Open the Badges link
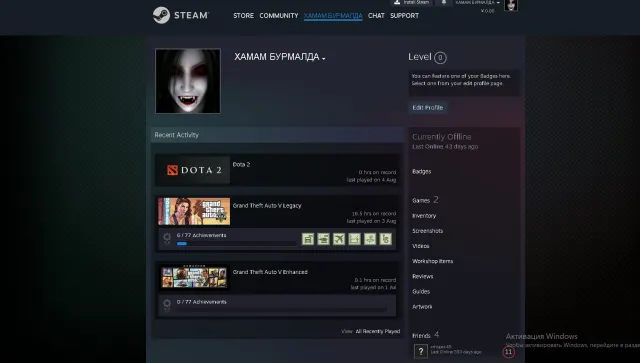640x363 pixels. [x=422, y=171]
